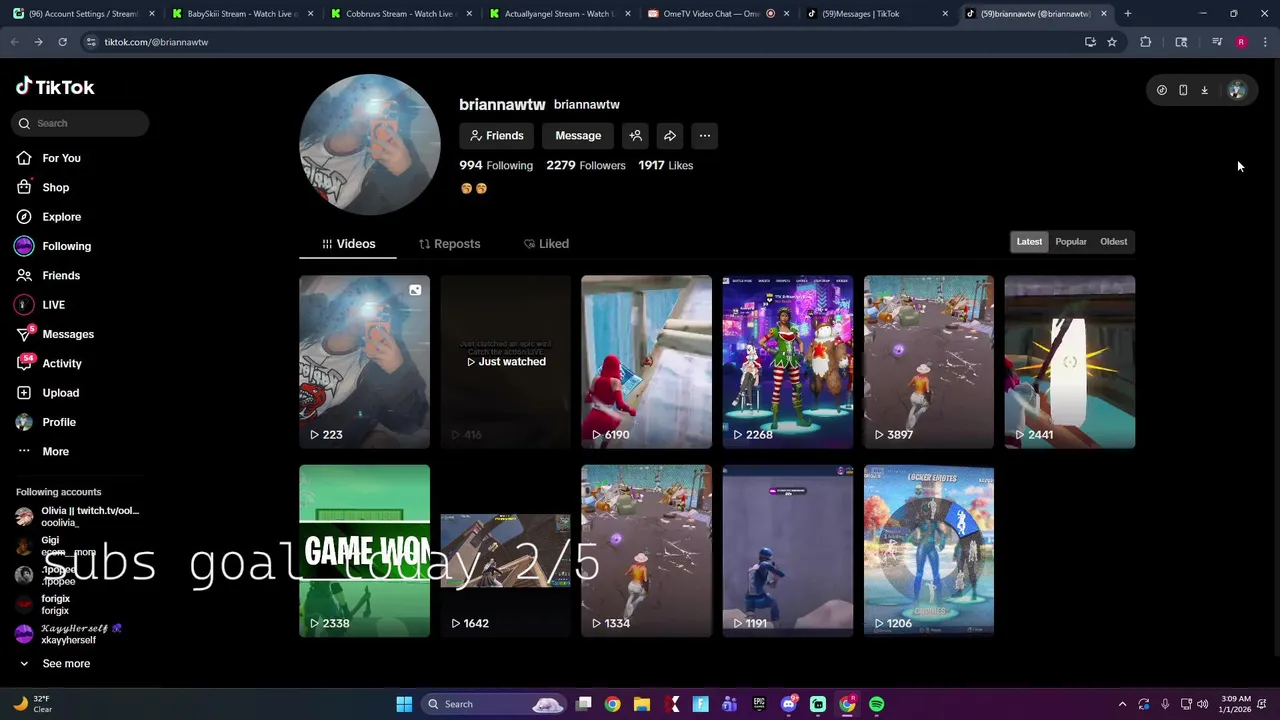1280x720 pixels.
Task: Open the TikTok home logo
Action: [55, 87]
